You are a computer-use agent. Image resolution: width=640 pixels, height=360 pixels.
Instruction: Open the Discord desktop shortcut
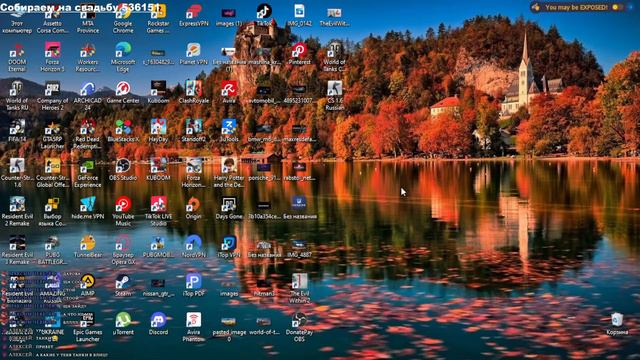tap(158, 324)
